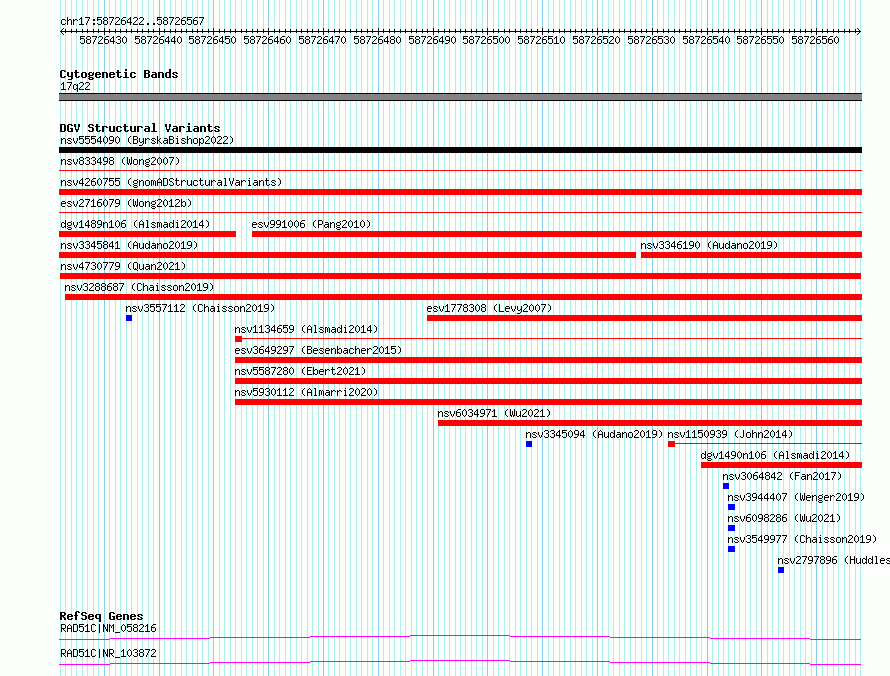Select the 17q22 band label
Screen dimensions: 890x676
75,86
